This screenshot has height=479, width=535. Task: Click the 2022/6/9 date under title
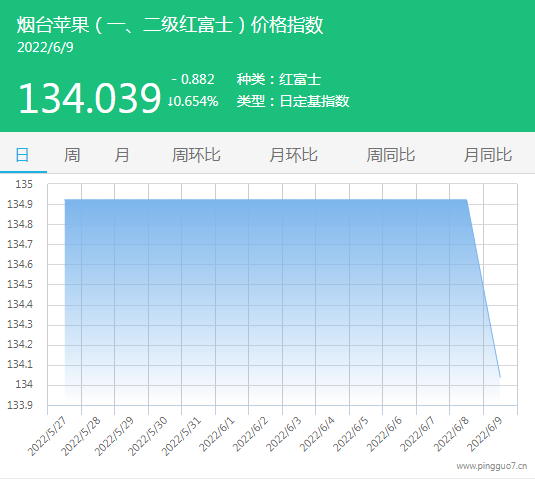click(45, 47)
